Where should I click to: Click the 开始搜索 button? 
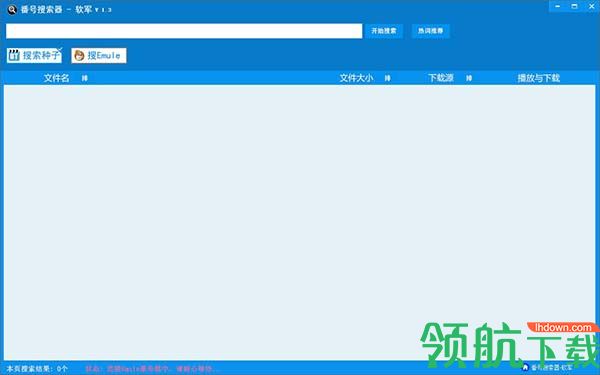(383, 31)
